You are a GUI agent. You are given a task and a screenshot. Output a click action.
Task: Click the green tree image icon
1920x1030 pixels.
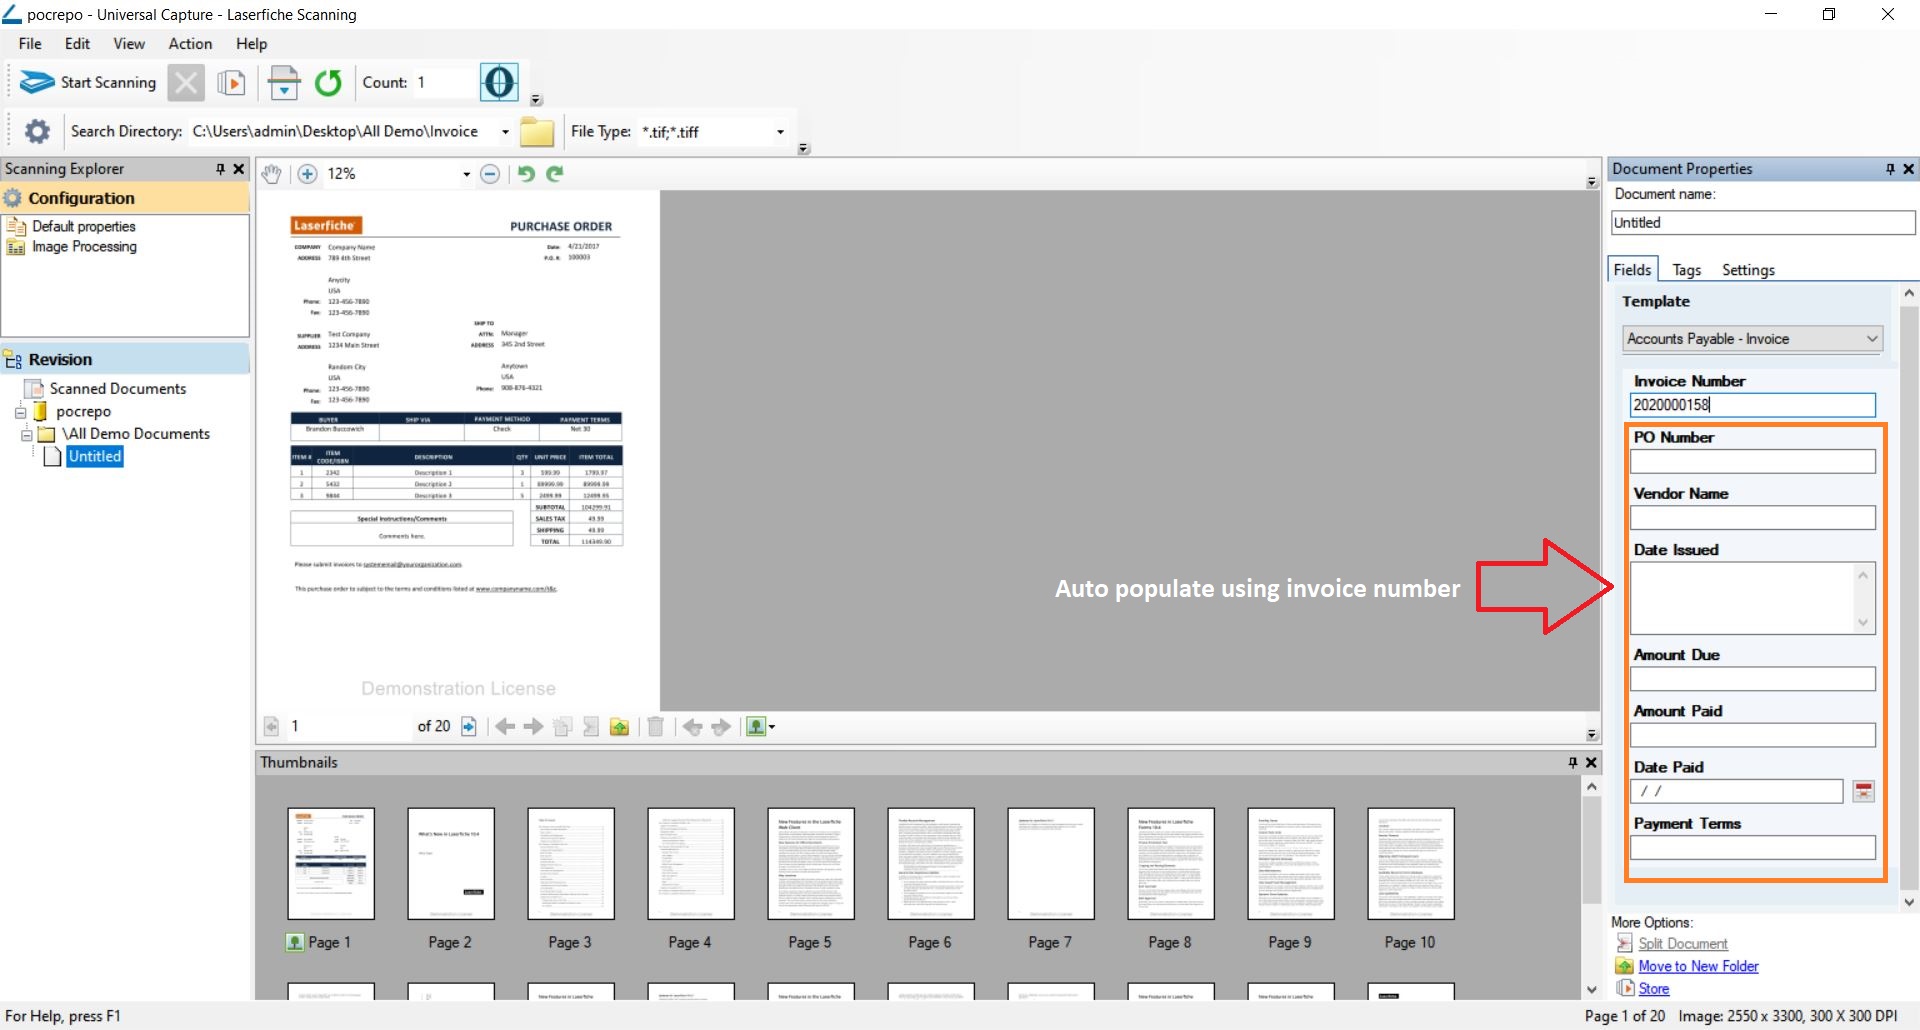[755, 727]
